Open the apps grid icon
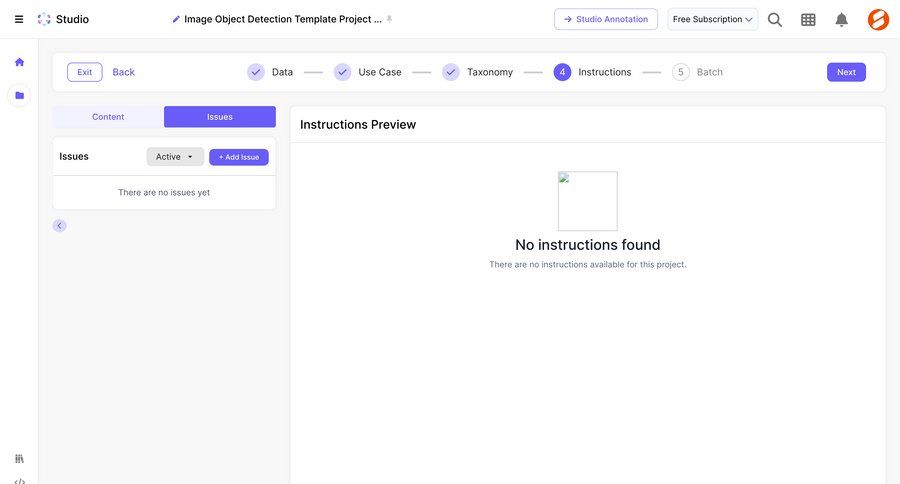Screen dimensions: 900x484 [808, 20]
